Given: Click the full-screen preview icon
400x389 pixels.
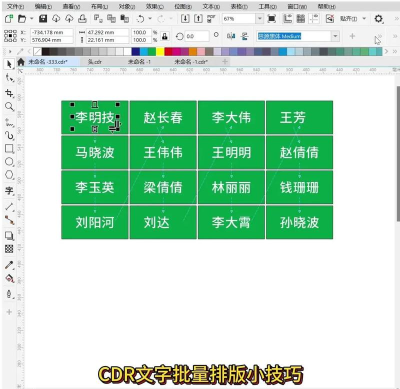Looking at the screenshot, I should [x=272, y=19].
